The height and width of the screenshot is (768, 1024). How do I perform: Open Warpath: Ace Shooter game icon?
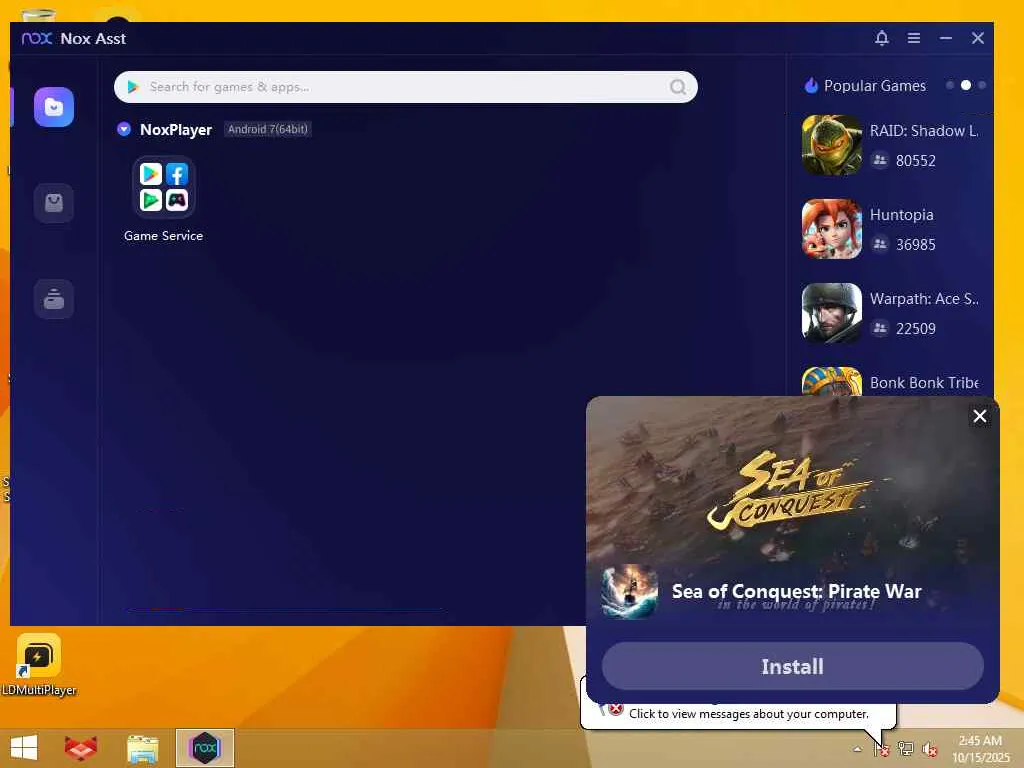coord(831,313)
